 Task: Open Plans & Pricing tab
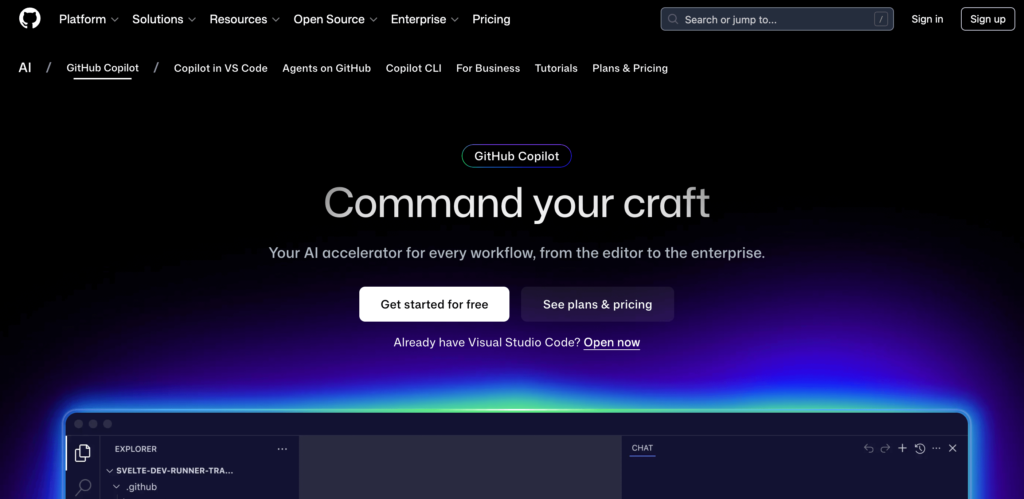pos(630,68)
